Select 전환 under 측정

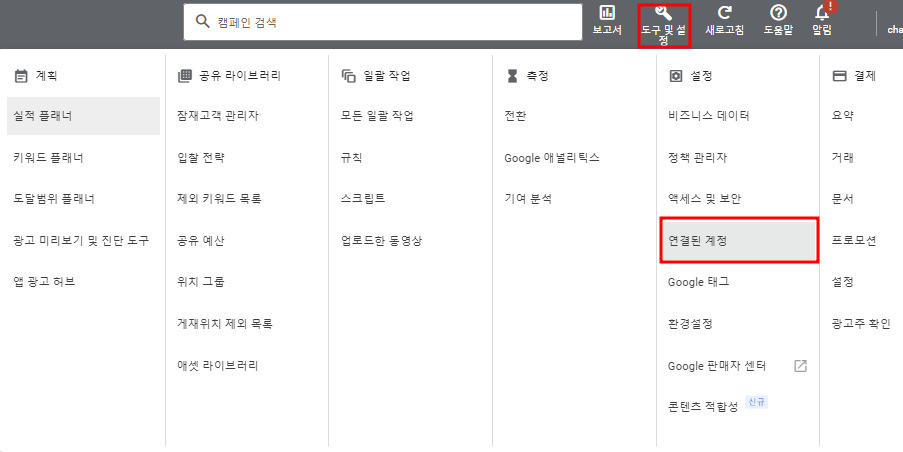(x=515, y=116)
